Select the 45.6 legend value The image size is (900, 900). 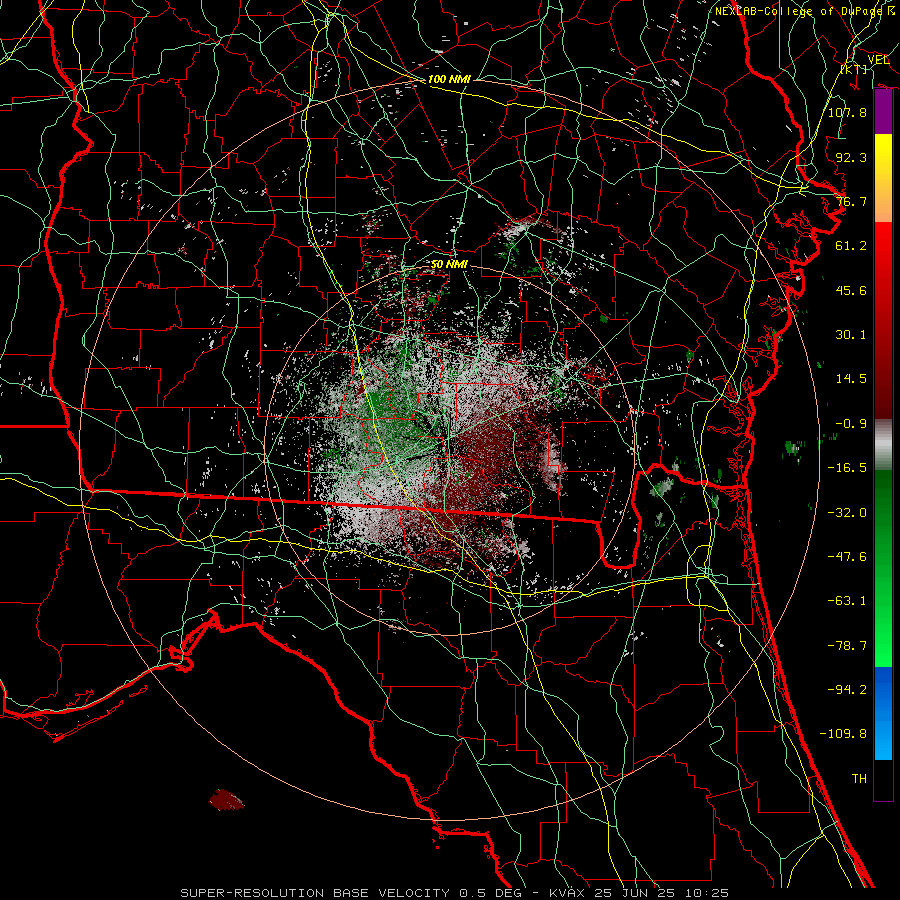point(851,290)
